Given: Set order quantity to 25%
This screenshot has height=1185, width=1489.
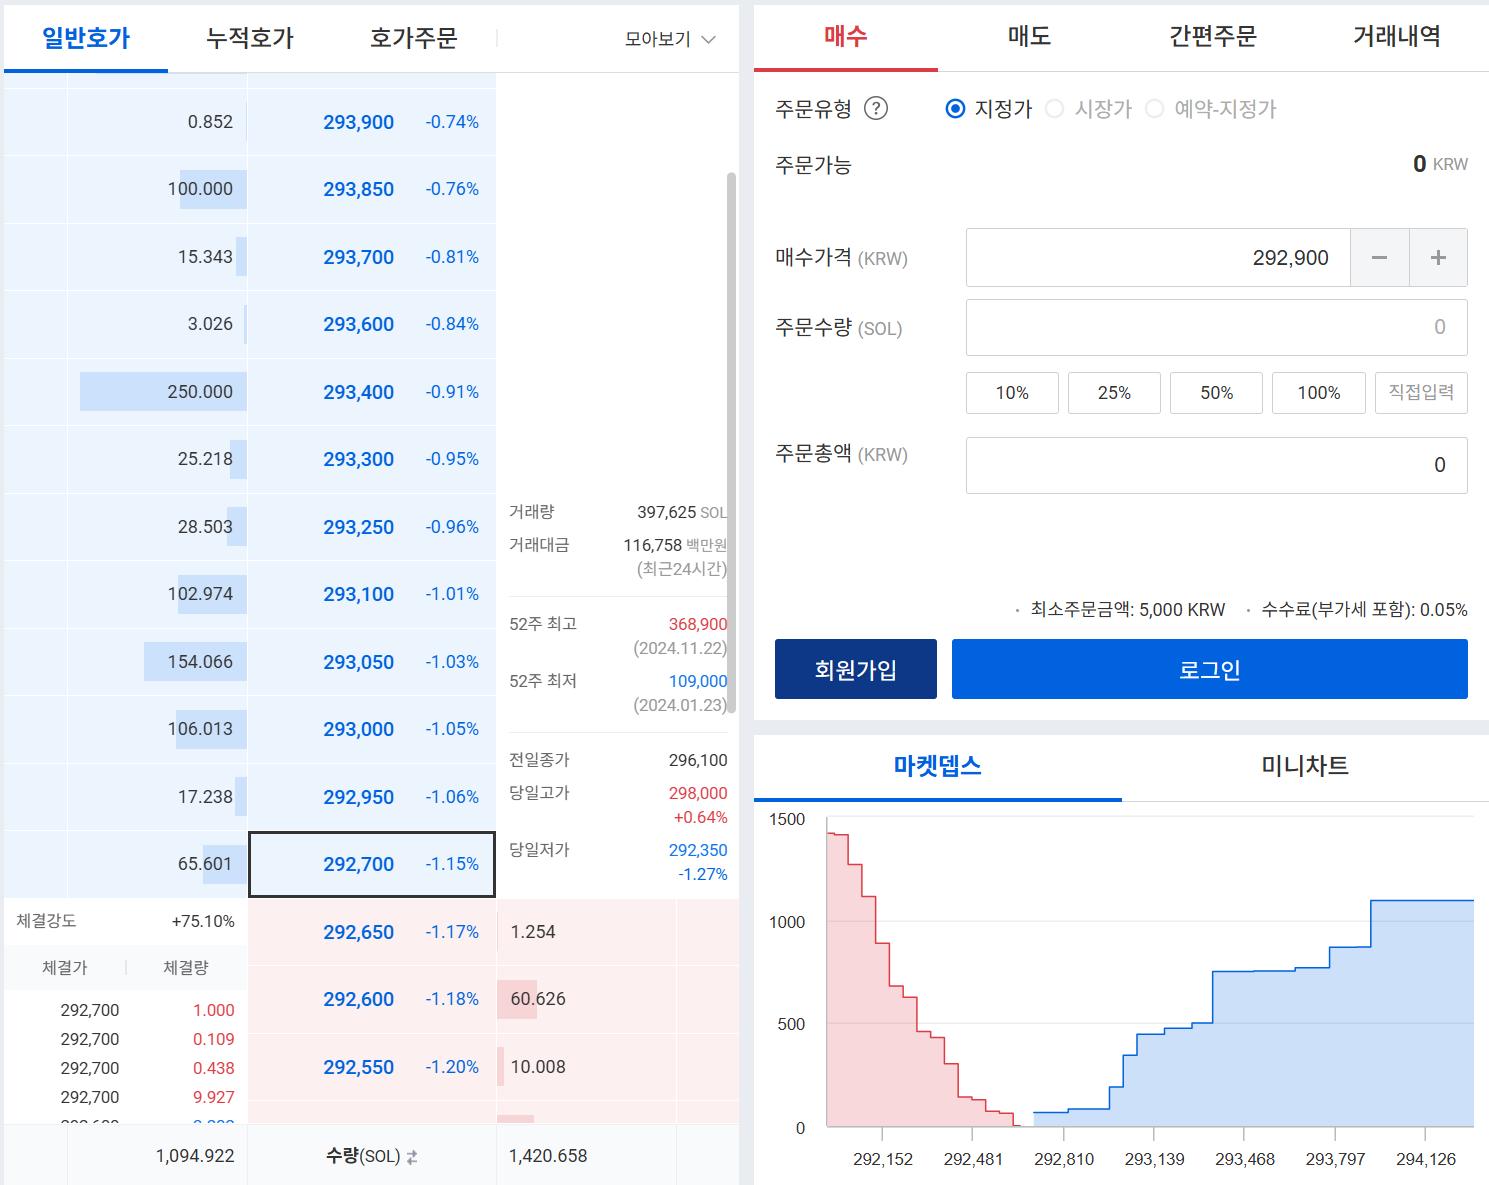Looking at the screenshot, I should tap(1114, 393).
